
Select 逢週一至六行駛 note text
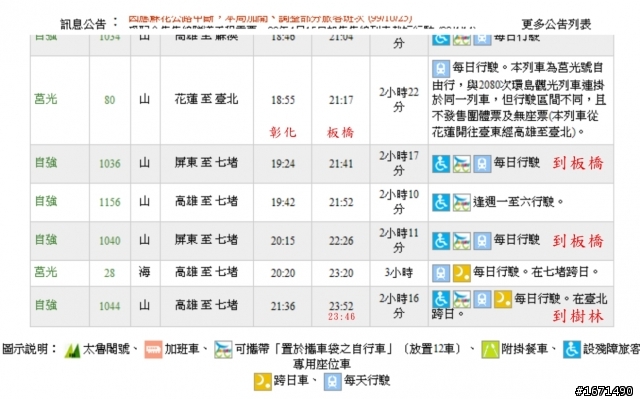[x=518, y=202]
